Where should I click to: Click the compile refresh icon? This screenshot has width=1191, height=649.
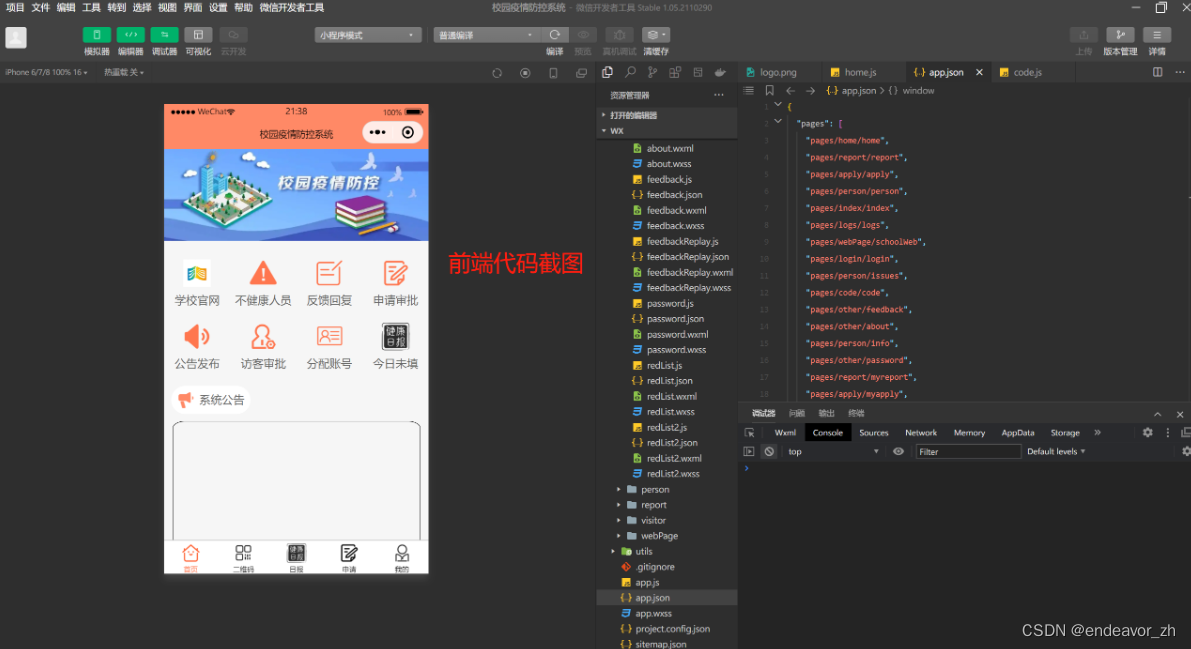[555, 35]
